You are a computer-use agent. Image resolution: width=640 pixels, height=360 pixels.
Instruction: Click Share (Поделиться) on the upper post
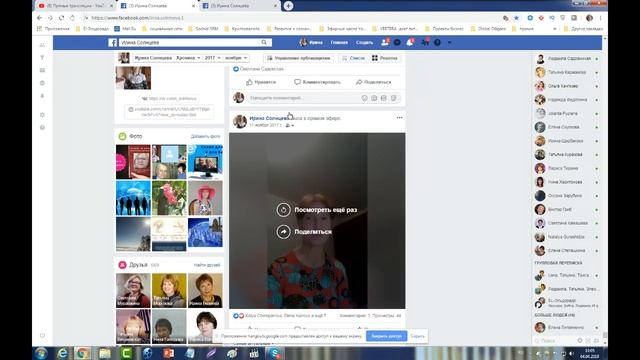tap(373, 82)
